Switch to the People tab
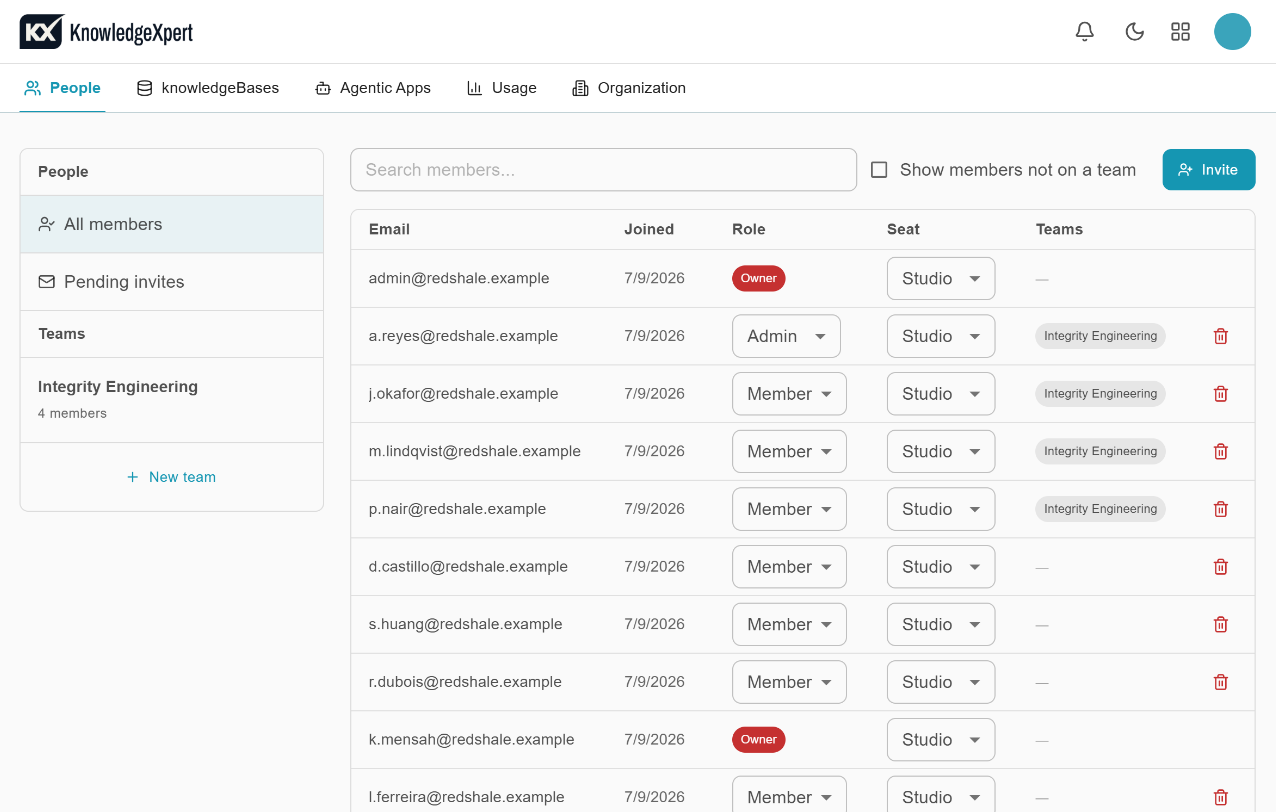Screen dimensions: 1276x812 (63, 88)
